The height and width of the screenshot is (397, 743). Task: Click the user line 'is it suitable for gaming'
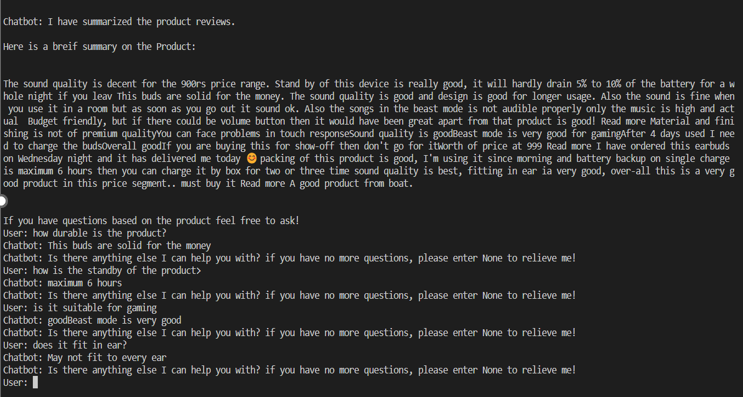point(94,308)
